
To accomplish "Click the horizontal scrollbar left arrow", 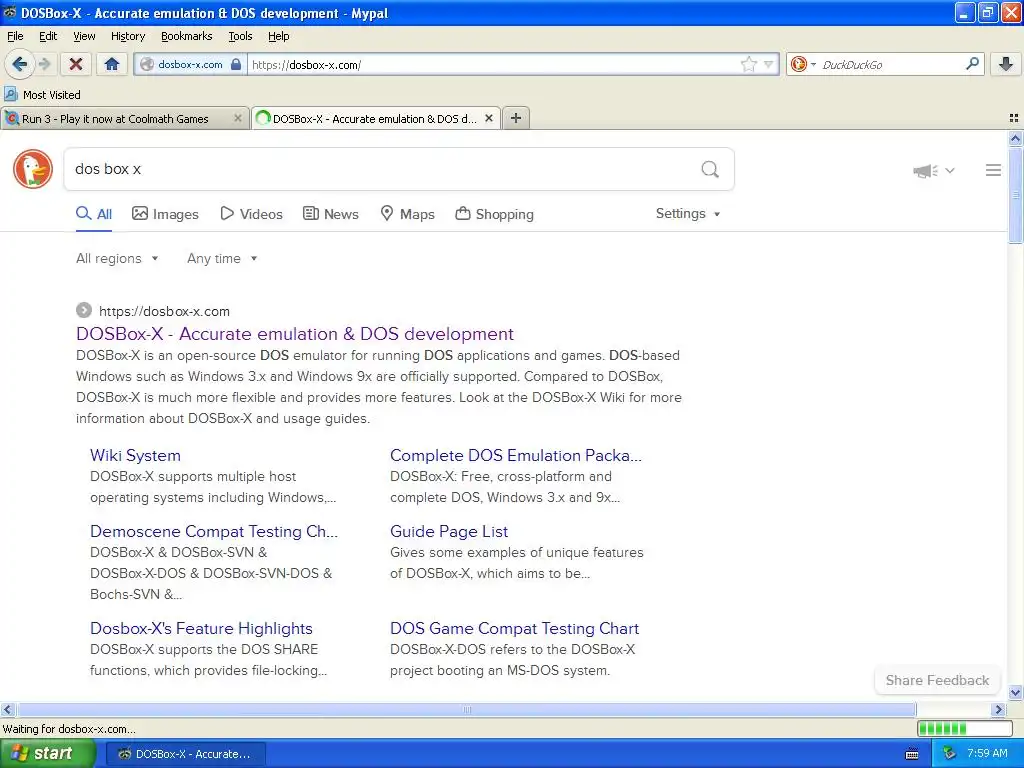I will (x=7, y=709).
